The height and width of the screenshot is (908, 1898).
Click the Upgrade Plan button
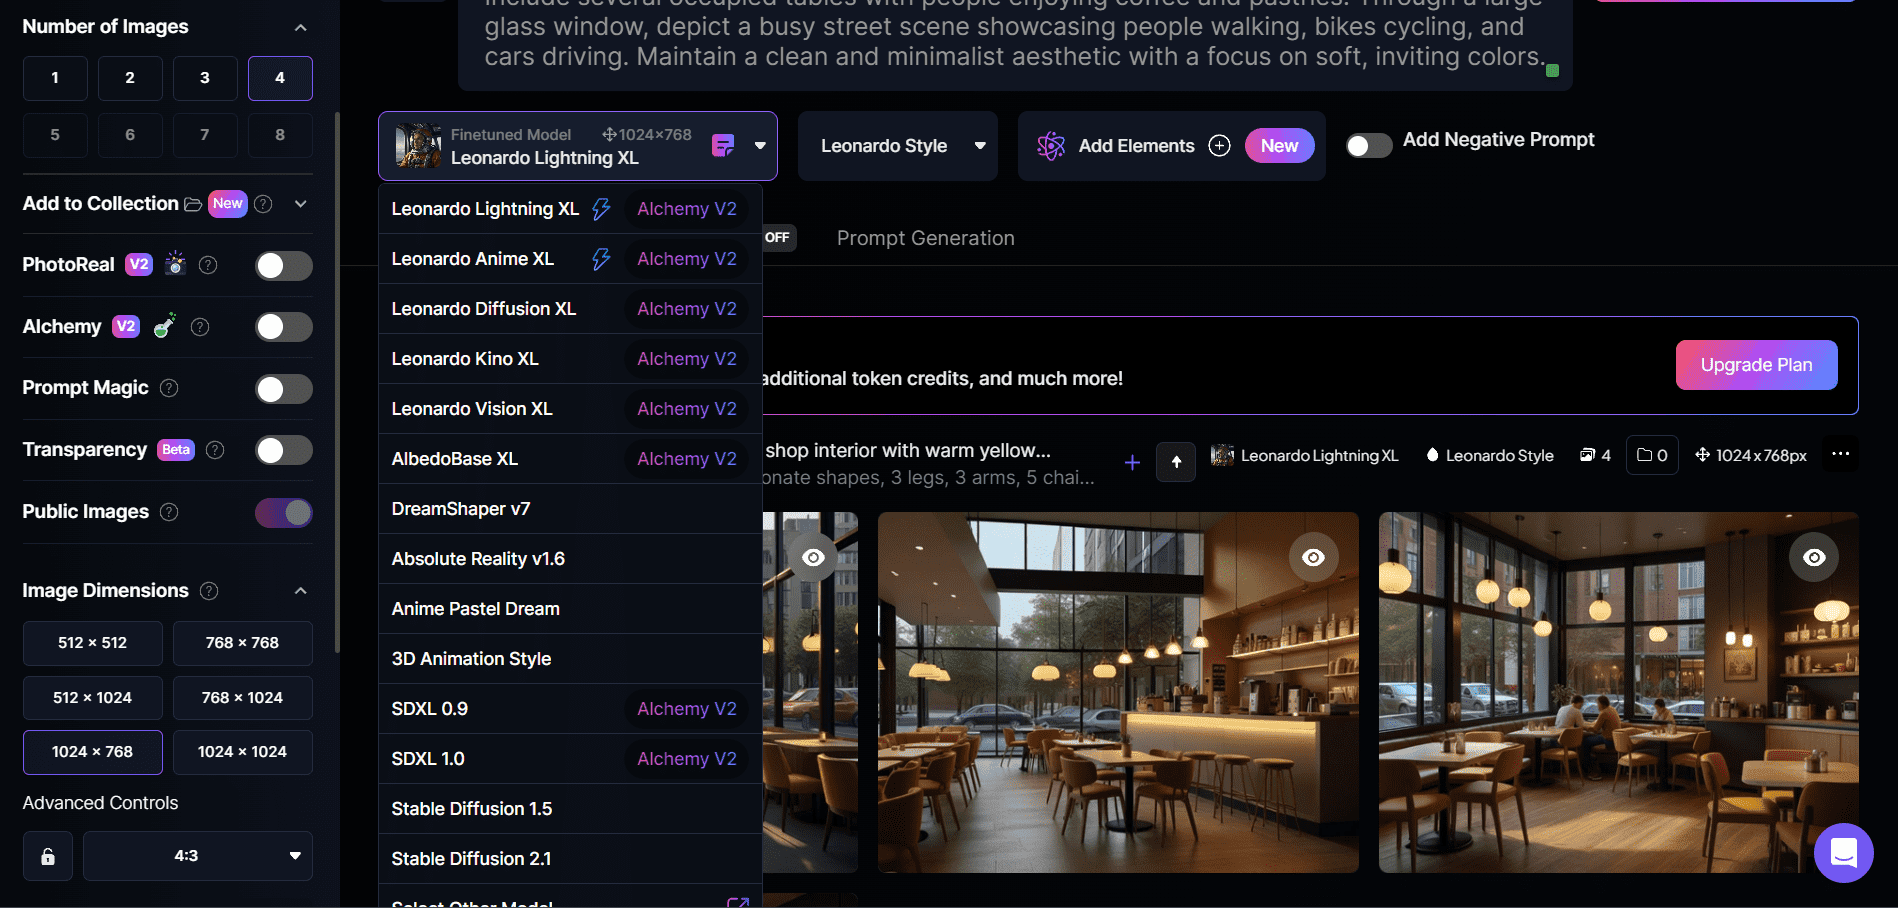[1756, 364]
